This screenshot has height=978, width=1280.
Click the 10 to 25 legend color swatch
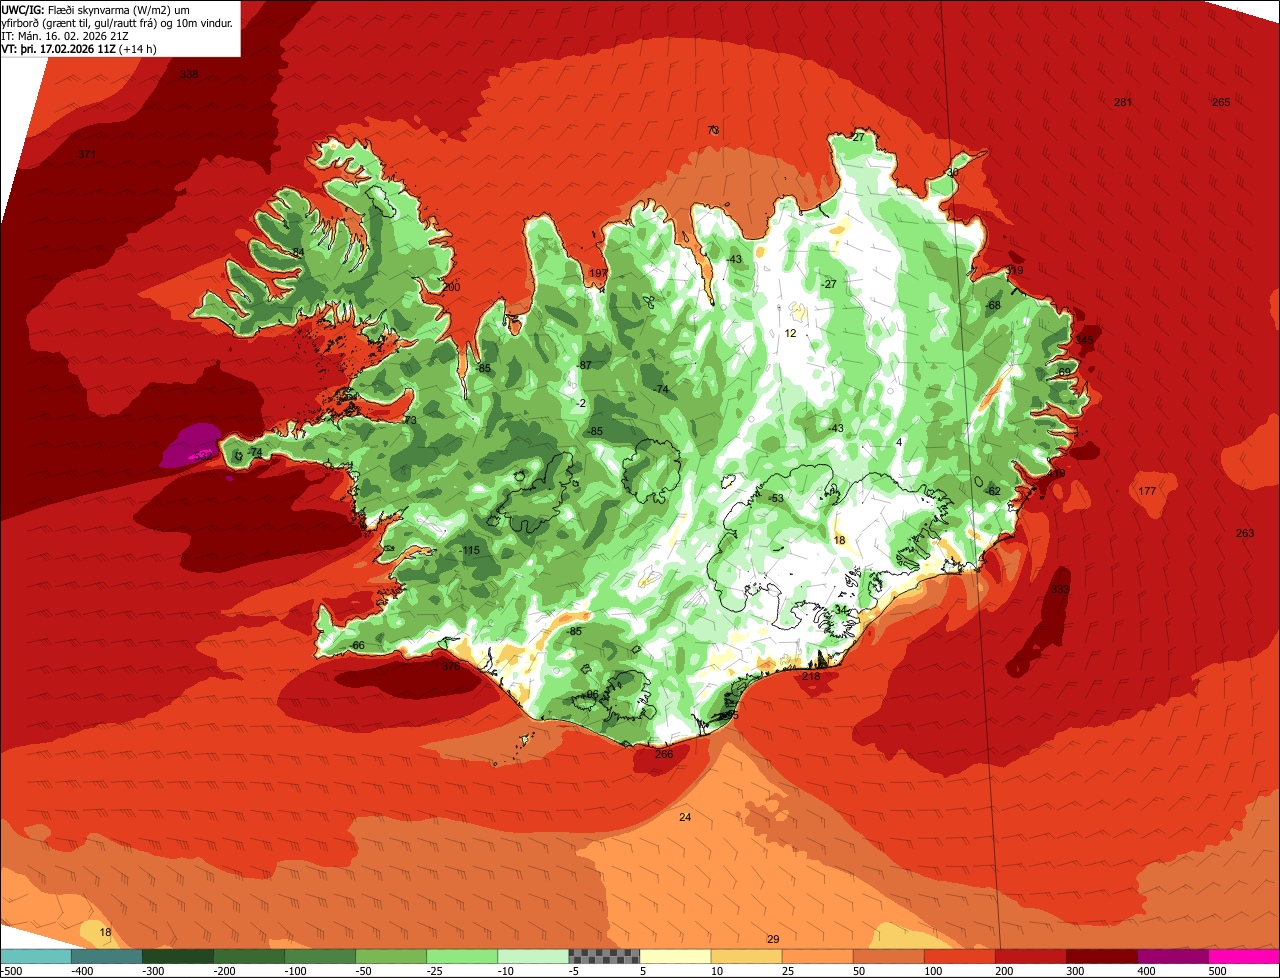[745, 956]
